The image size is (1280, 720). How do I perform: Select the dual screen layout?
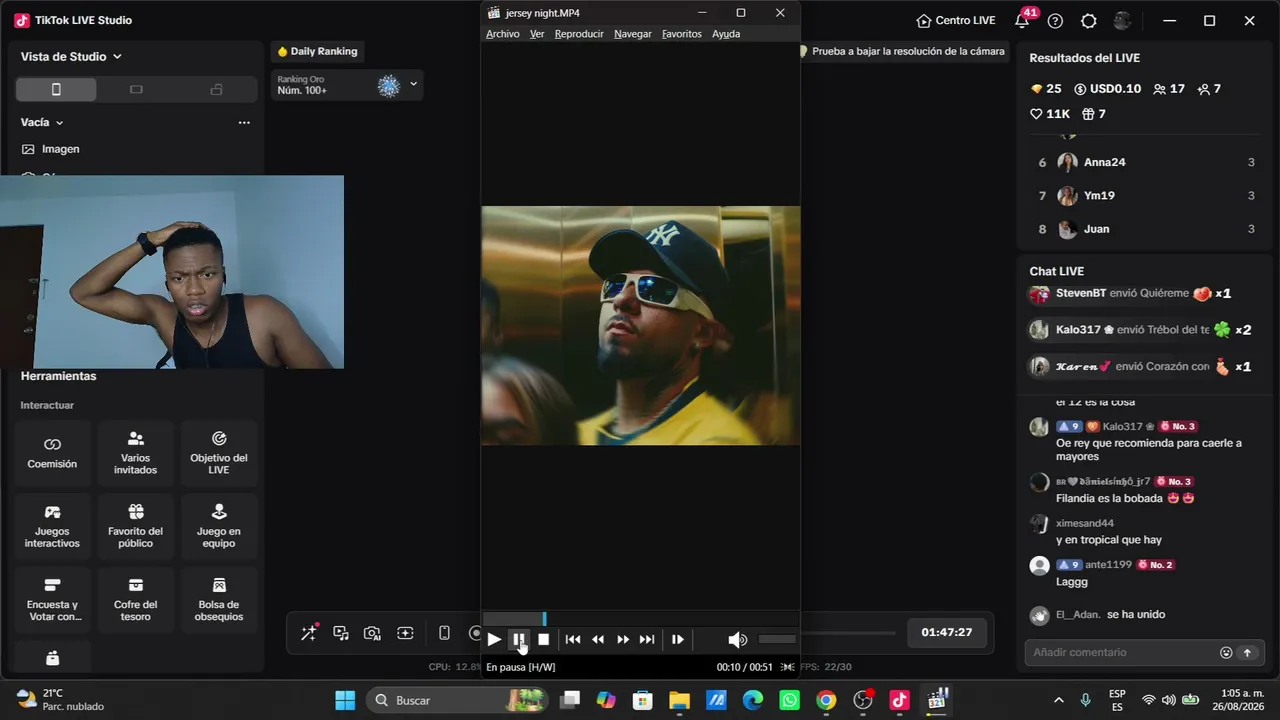[x=216, y=90]
